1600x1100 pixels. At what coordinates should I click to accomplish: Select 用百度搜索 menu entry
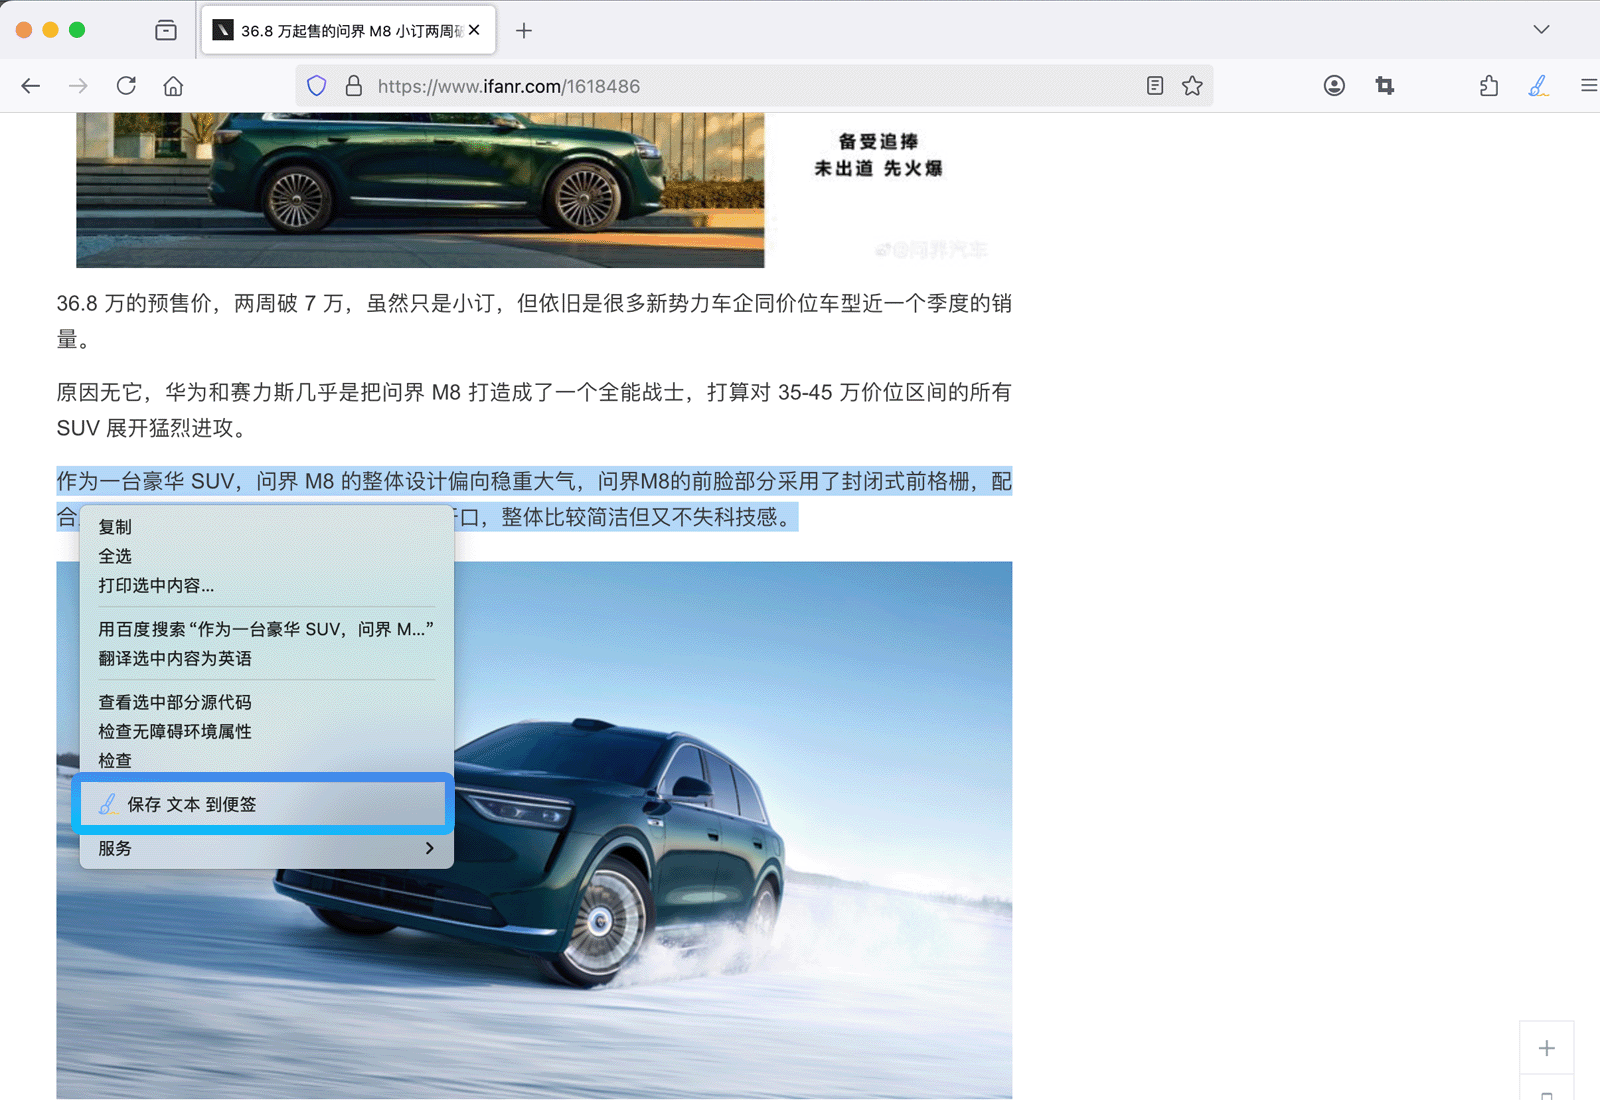[x=266, y=629]
